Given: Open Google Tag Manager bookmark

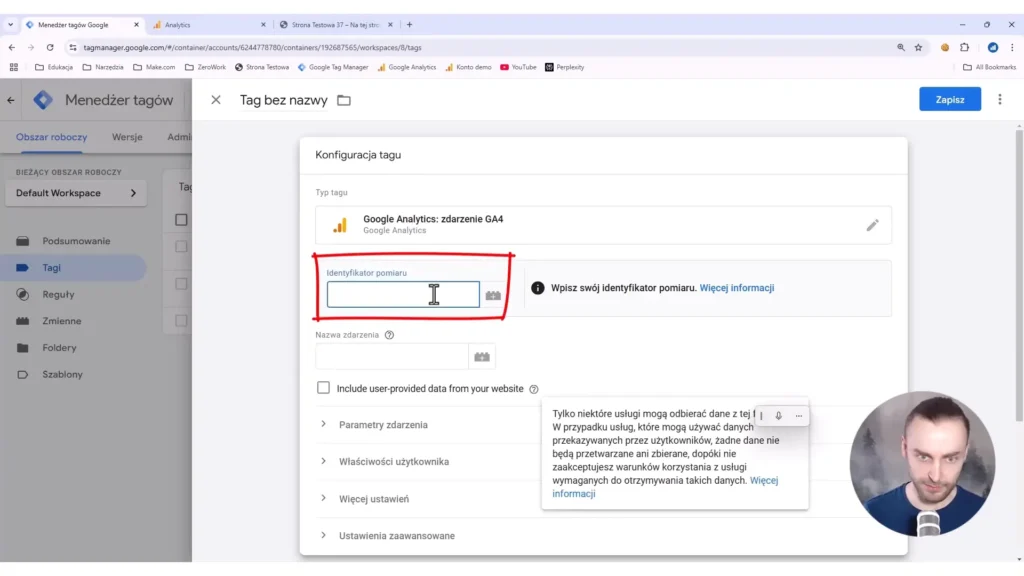Looking at the screenshot, I should click(x=333, y=67).
